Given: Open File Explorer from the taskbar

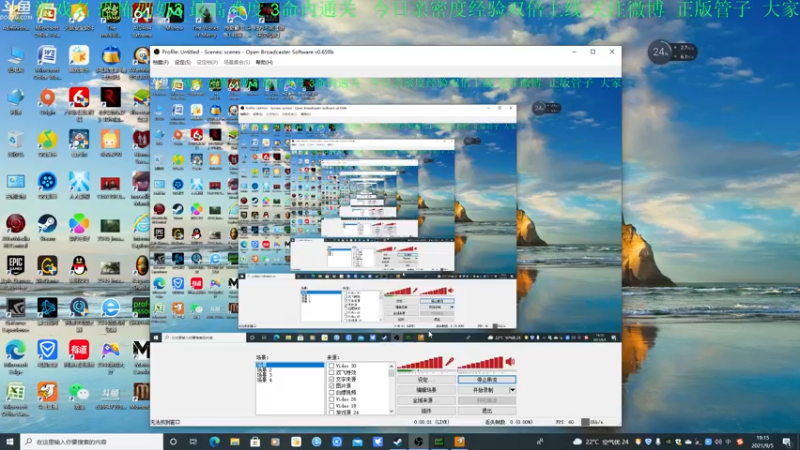Looking at the screenshot, I should 235,441.
